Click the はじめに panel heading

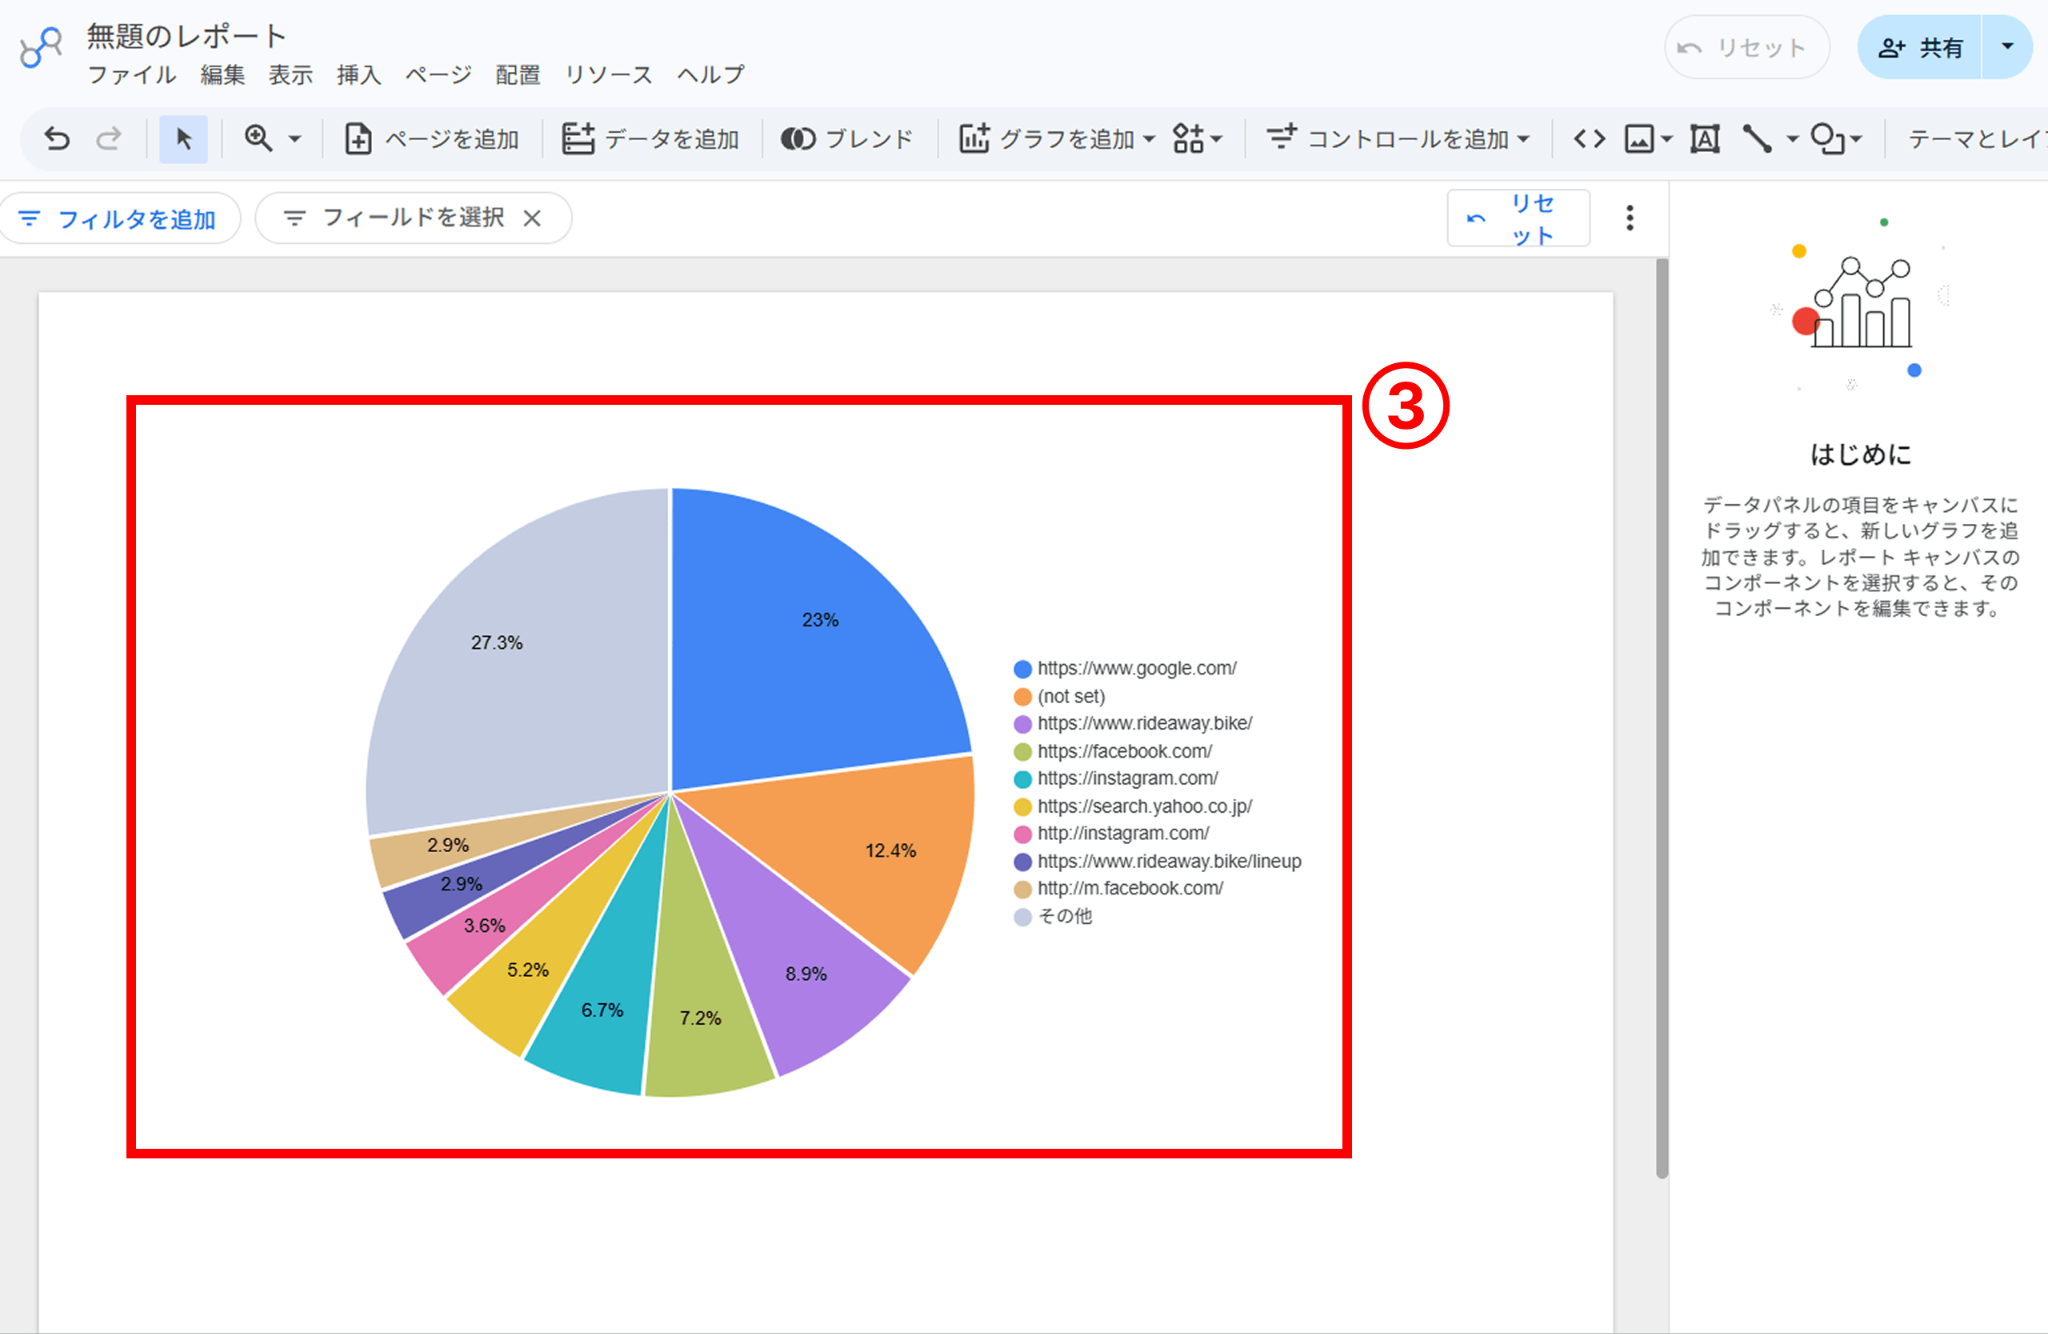pos(1860,455)
